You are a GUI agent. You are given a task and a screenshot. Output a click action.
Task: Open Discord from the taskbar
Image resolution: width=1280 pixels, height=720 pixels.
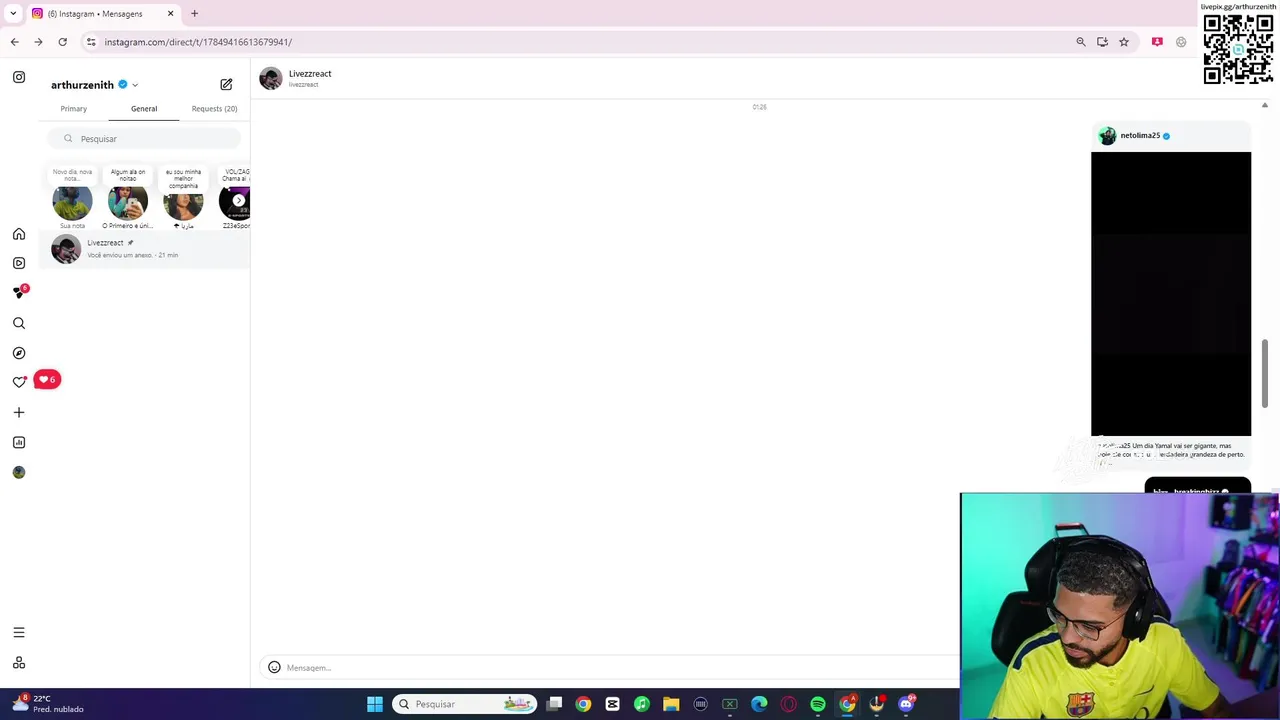coord(906,704)
